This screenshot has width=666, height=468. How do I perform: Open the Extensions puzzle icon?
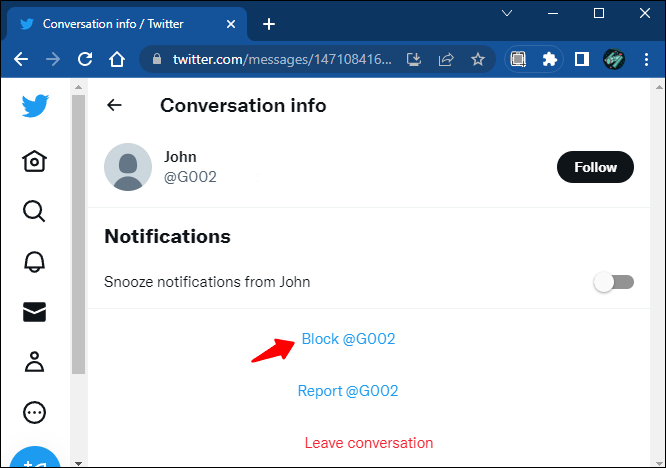(550, 59)
